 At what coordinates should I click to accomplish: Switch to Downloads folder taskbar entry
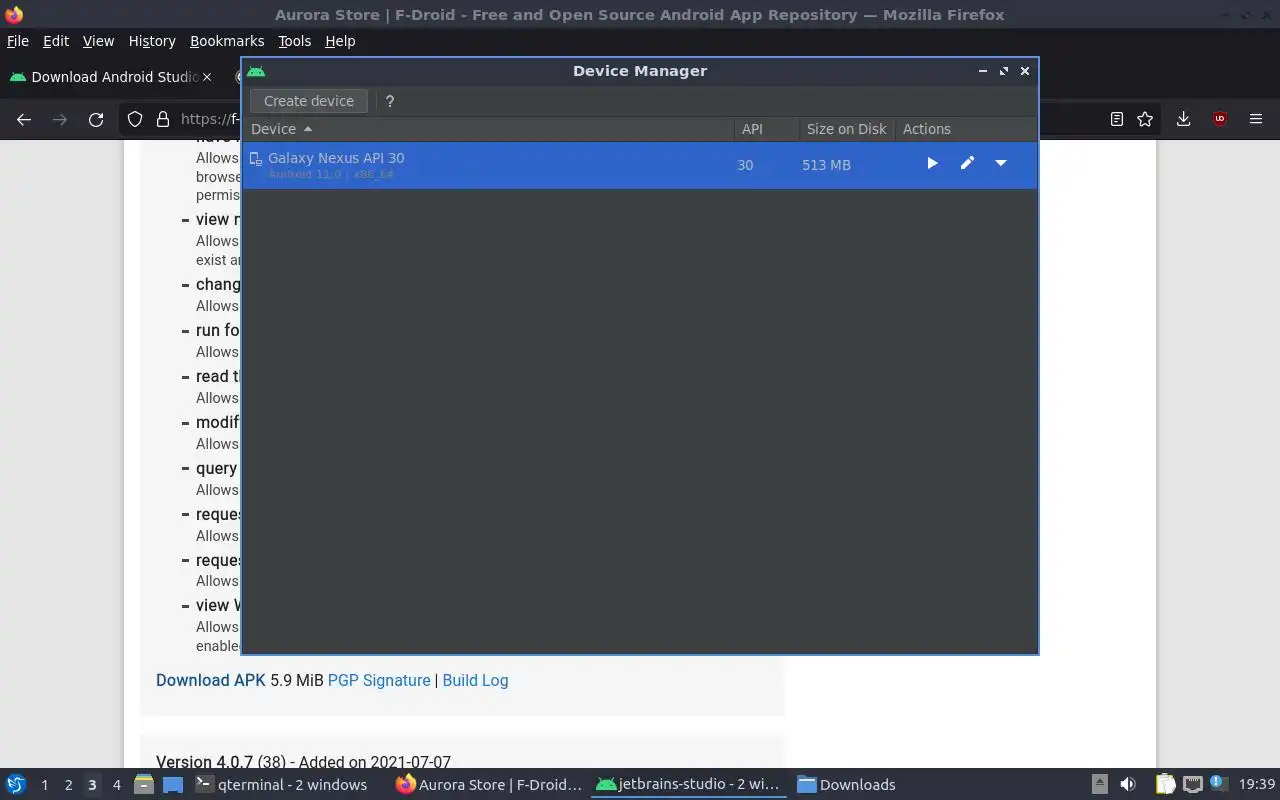coord(846,785)
